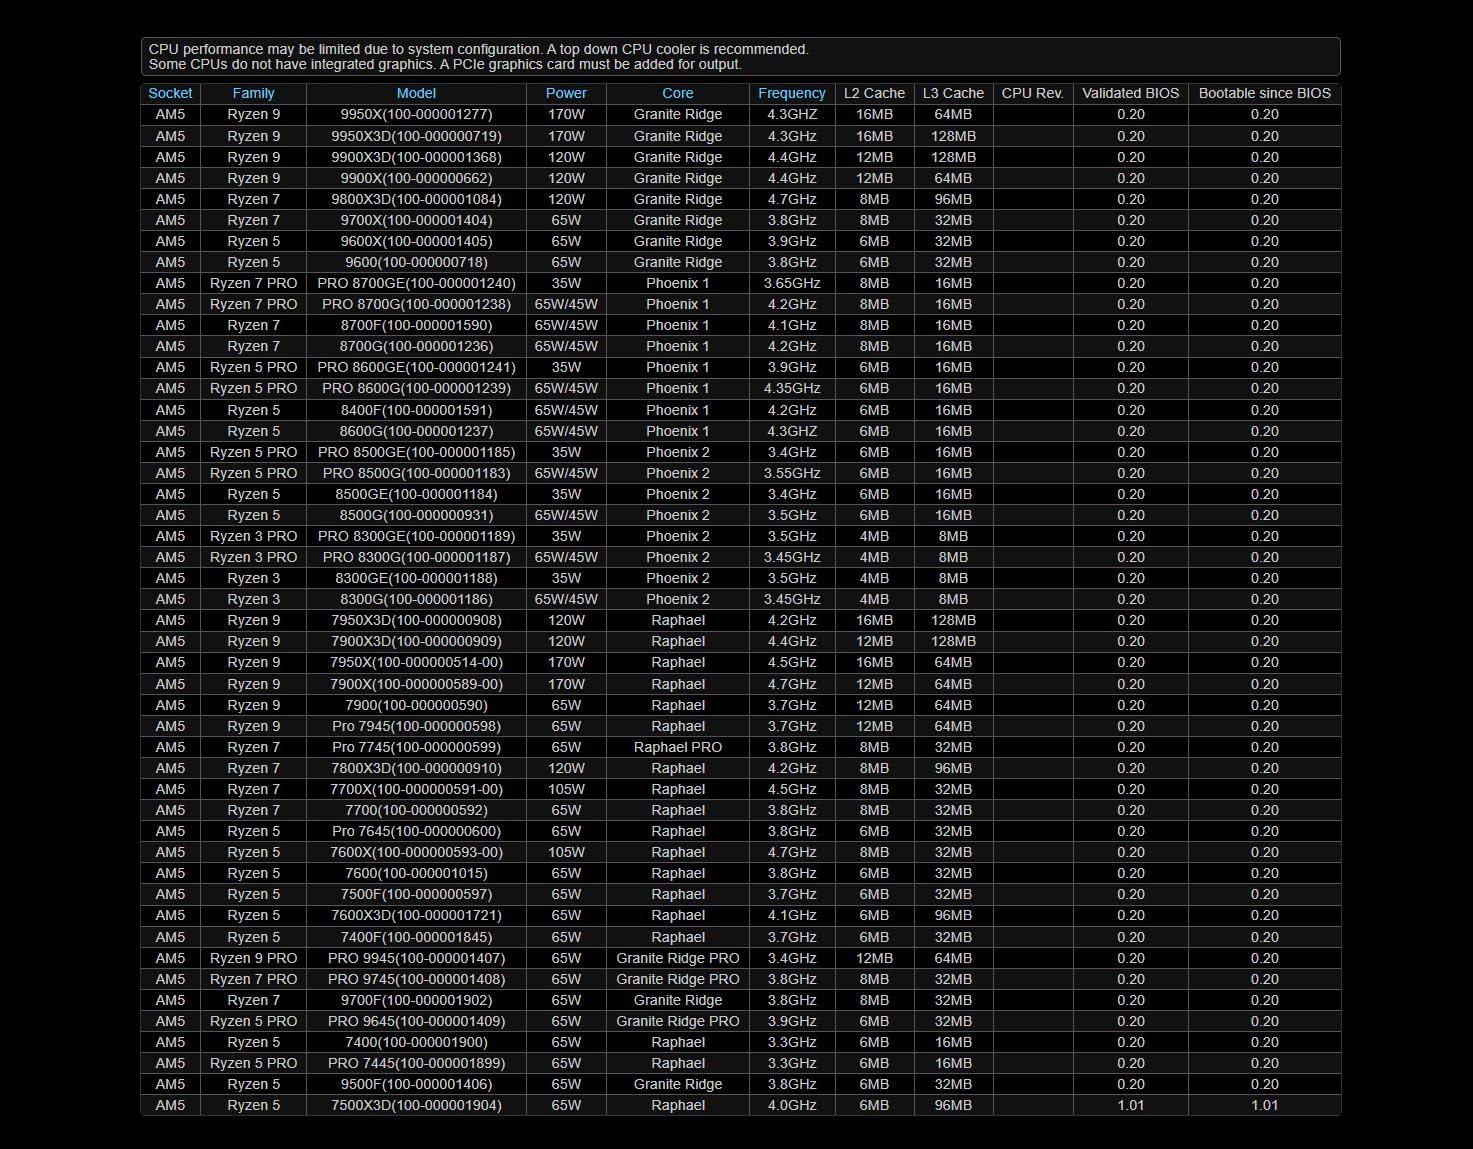The image size is (1473, 1149).
Task: Click the Model column header
Action: pos(416,93)
